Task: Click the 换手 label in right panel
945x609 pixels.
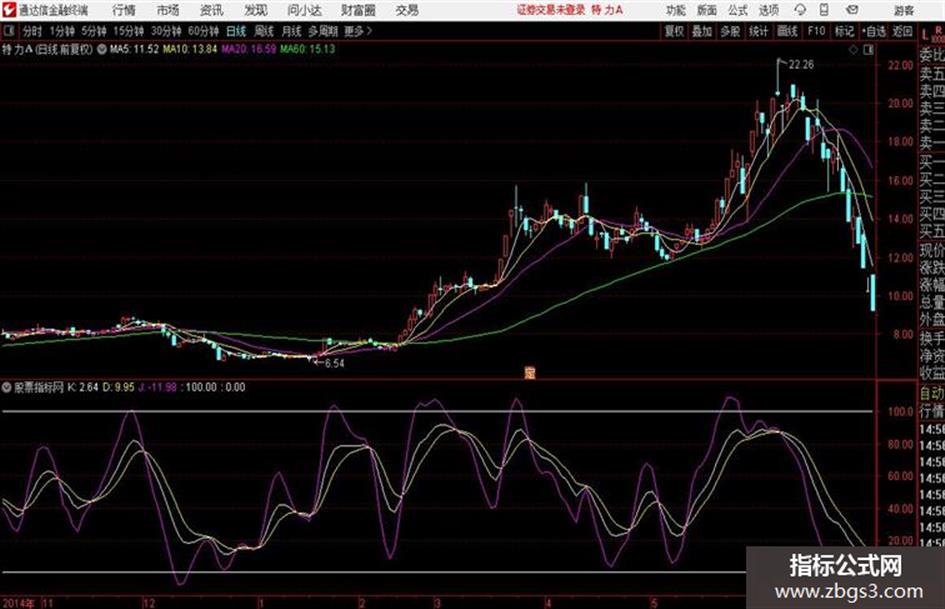Action: [x=932, y=338]
